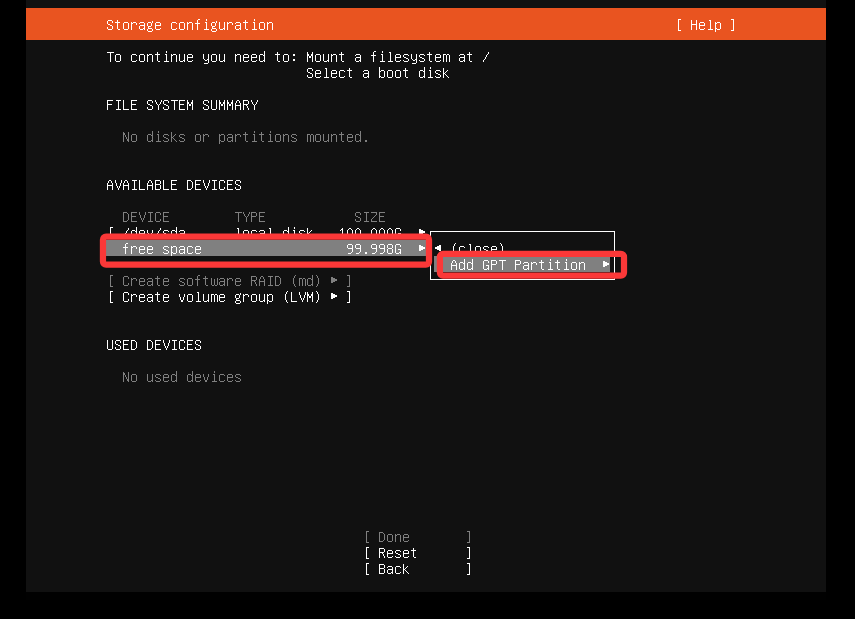Viewport: 855px width, 619px height.
Task: Click the arrow on the free space row
Action: [x=422, y=249]
